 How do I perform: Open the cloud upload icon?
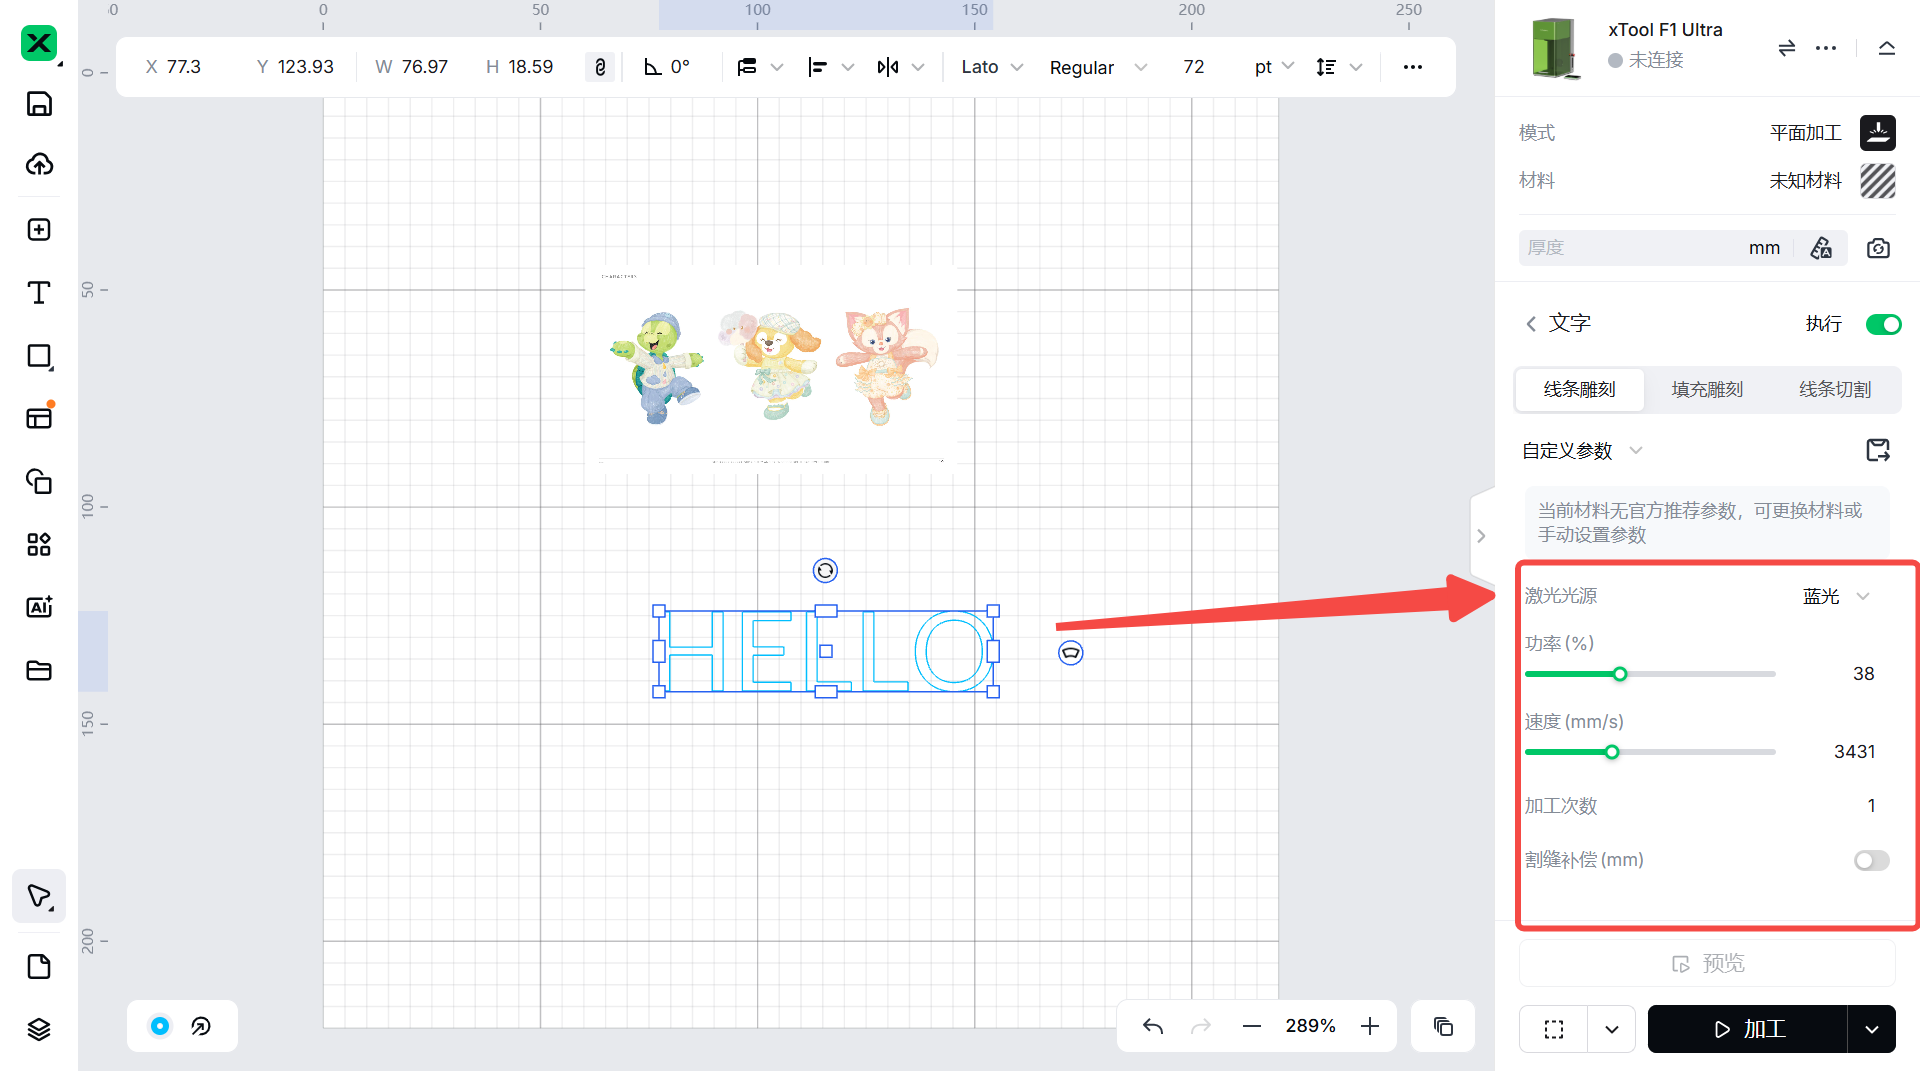click(x=39, y=164)
